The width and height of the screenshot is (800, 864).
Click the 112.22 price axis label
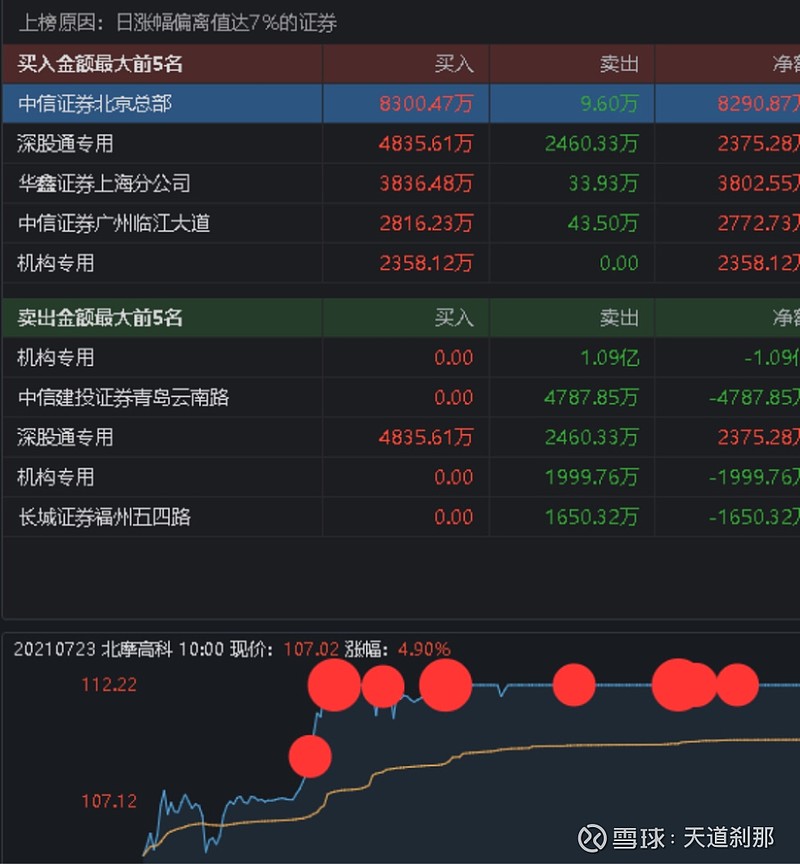tap(109, 684)
